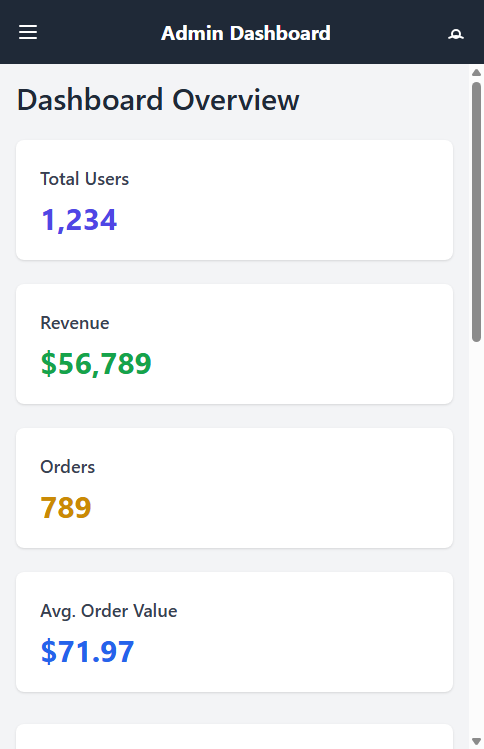Viewport: 484px width, 749px height.
Task: Click the scrollbar down arrow
Action: tap(476, 741)
